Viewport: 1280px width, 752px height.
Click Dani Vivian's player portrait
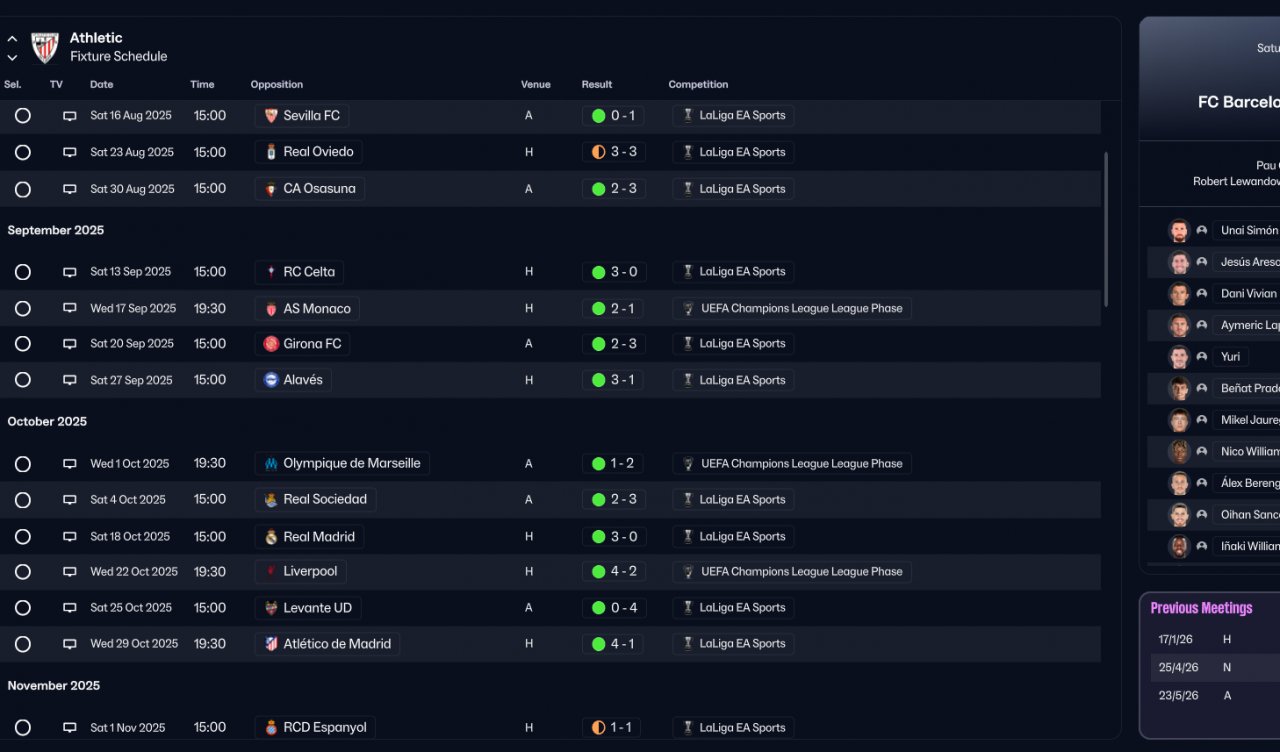point(1180,294)
